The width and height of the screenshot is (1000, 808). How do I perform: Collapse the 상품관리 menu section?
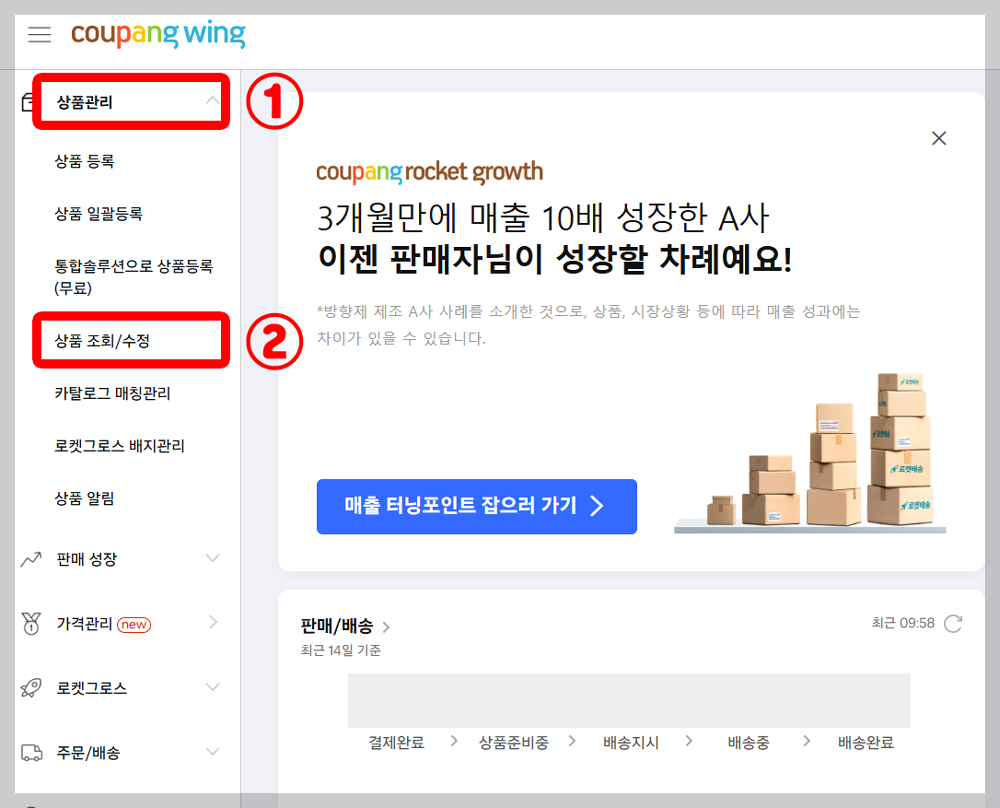click(212, 101)
